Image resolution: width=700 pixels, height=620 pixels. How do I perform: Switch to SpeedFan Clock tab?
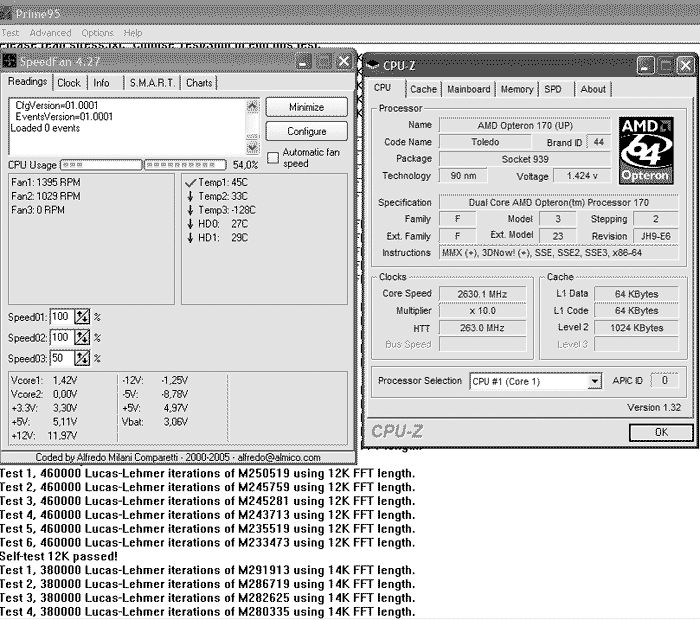coord(69,83)
